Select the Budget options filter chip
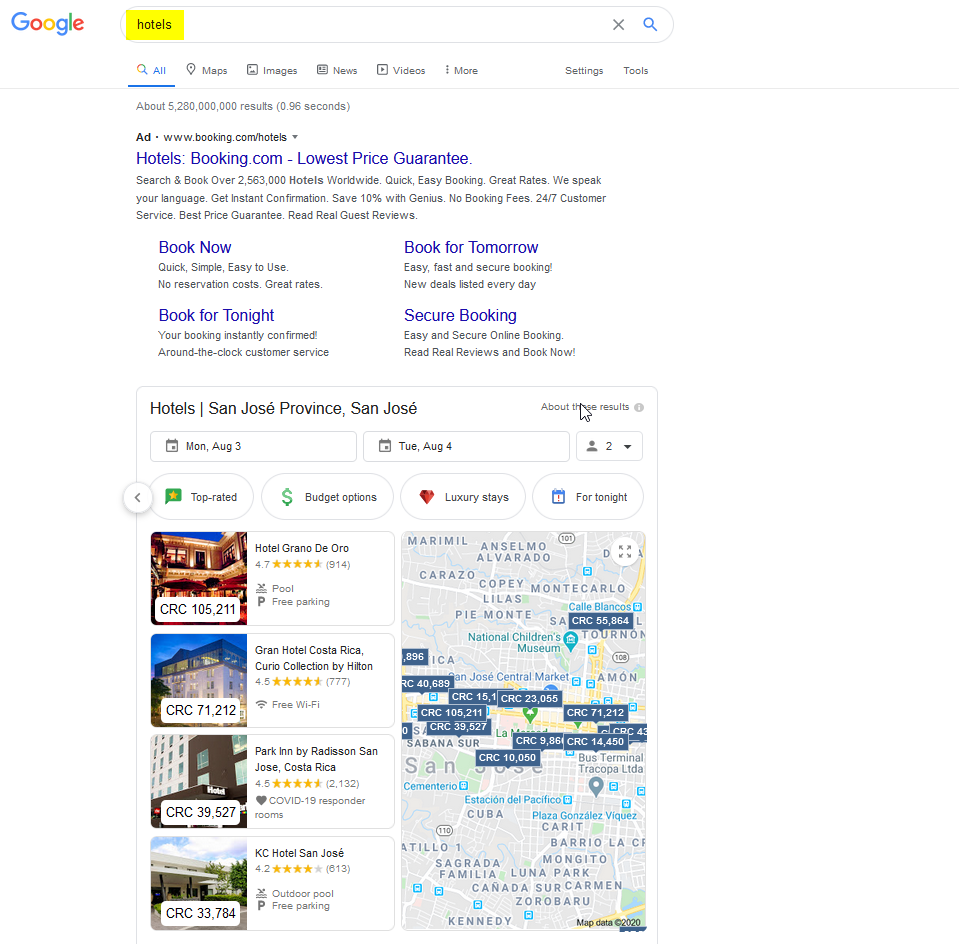 (x=328, y=497)
